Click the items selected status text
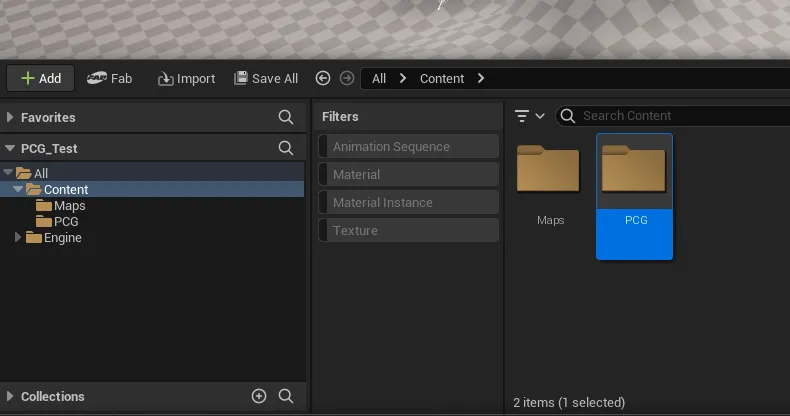The height and width of the screenshot is (416, 790). point(569,403)
